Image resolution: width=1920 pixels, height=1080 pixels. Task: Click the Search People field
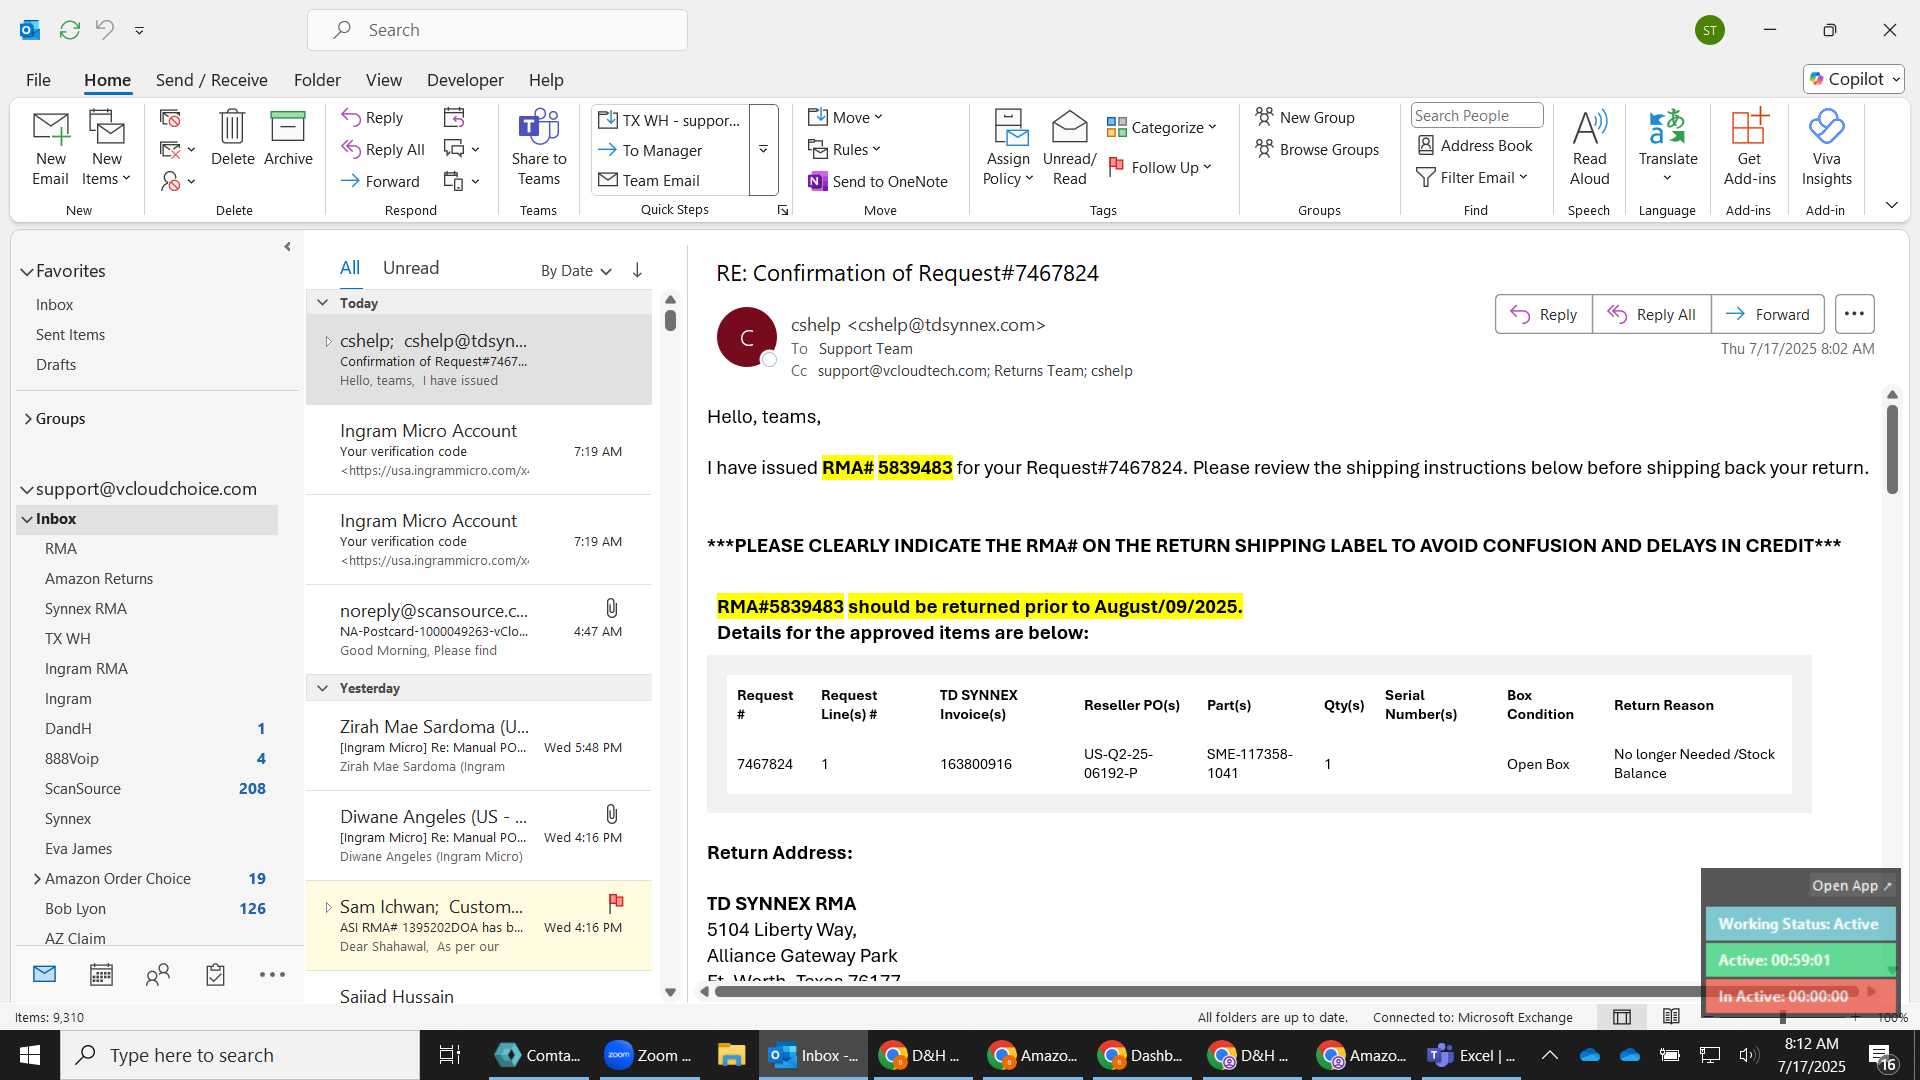(1476, 116)
